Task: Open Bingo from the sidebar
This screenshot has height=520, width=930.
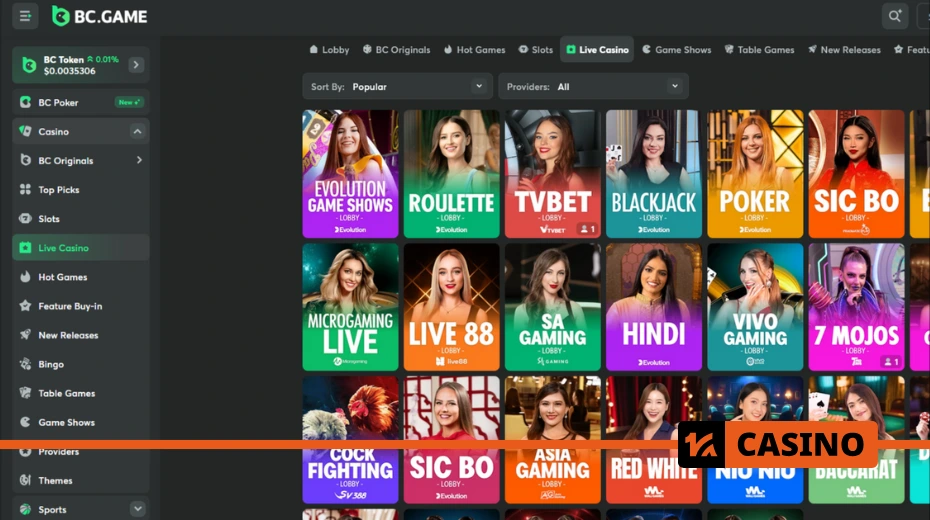Action: 81,364
